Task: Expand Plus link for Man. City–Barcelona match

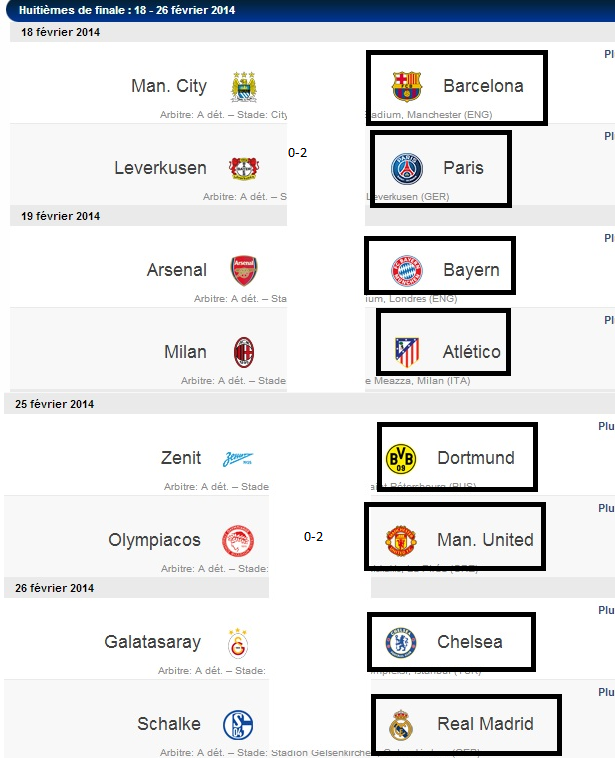Action: 609,54
